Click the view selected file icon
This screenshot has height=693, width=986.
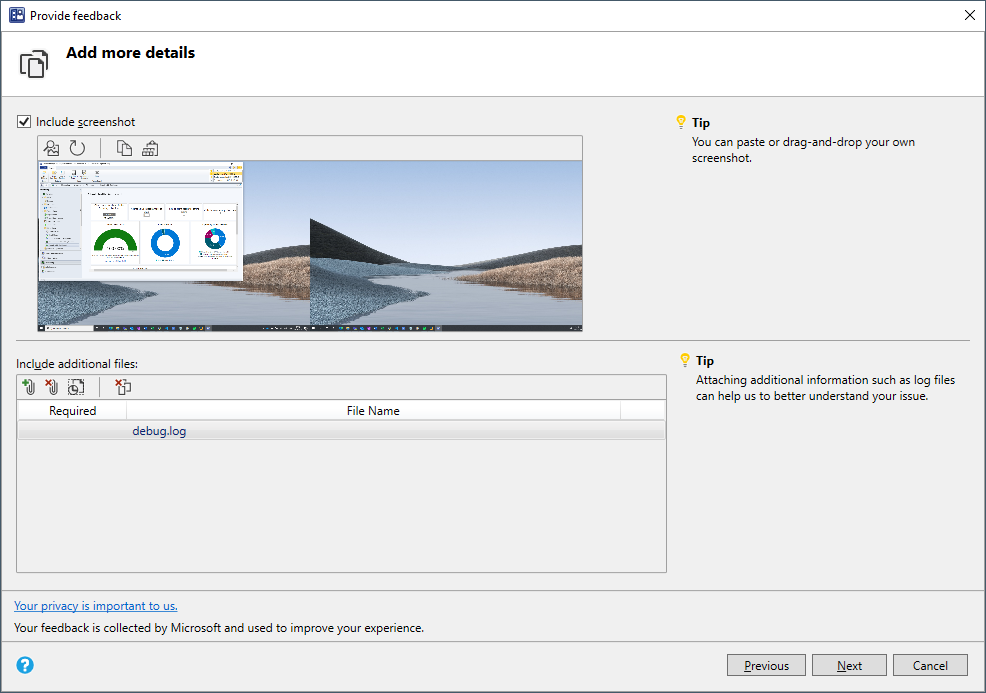click(76, 387)
